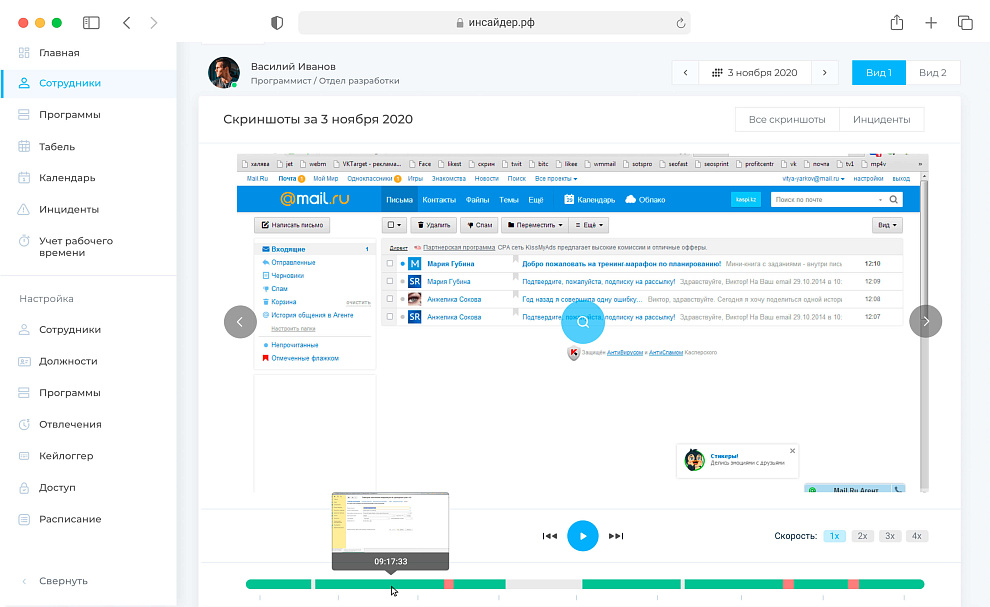
Task: Go to previous screenshot with left arrow
Action: [240, 321]
